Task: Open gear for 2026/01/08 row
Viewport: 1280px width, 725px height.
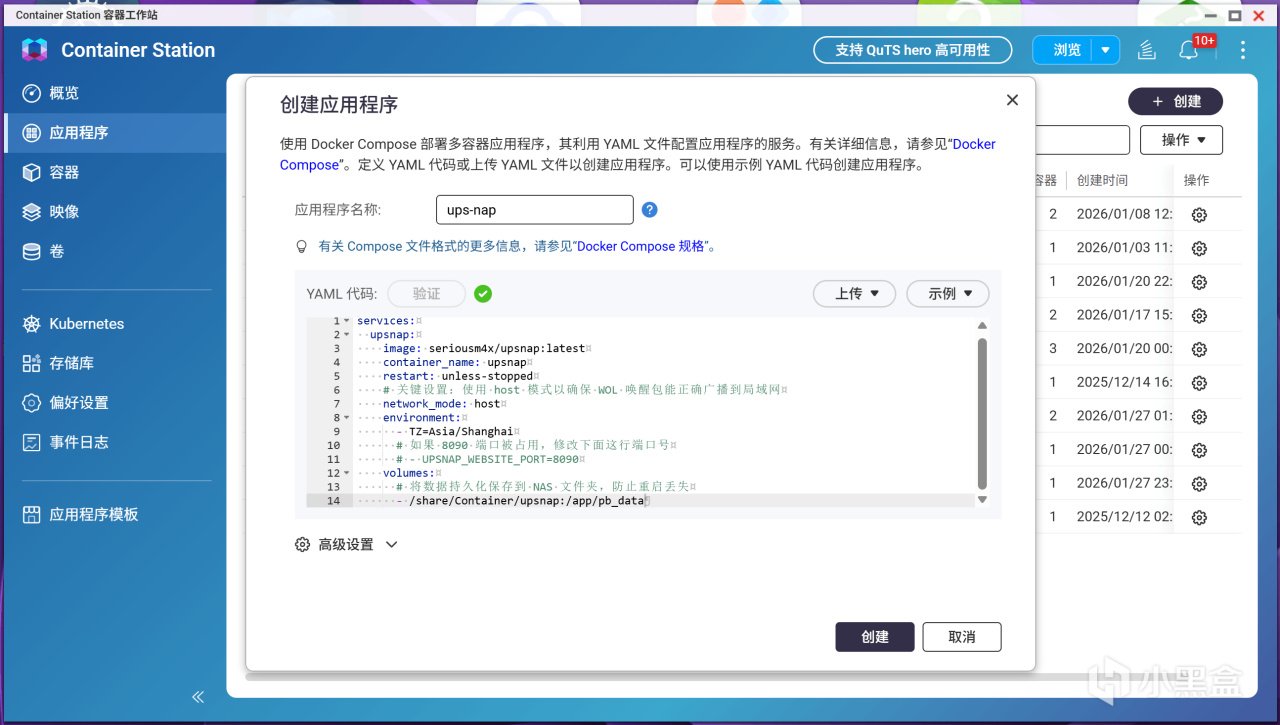Action: [x=1199, y=215]
